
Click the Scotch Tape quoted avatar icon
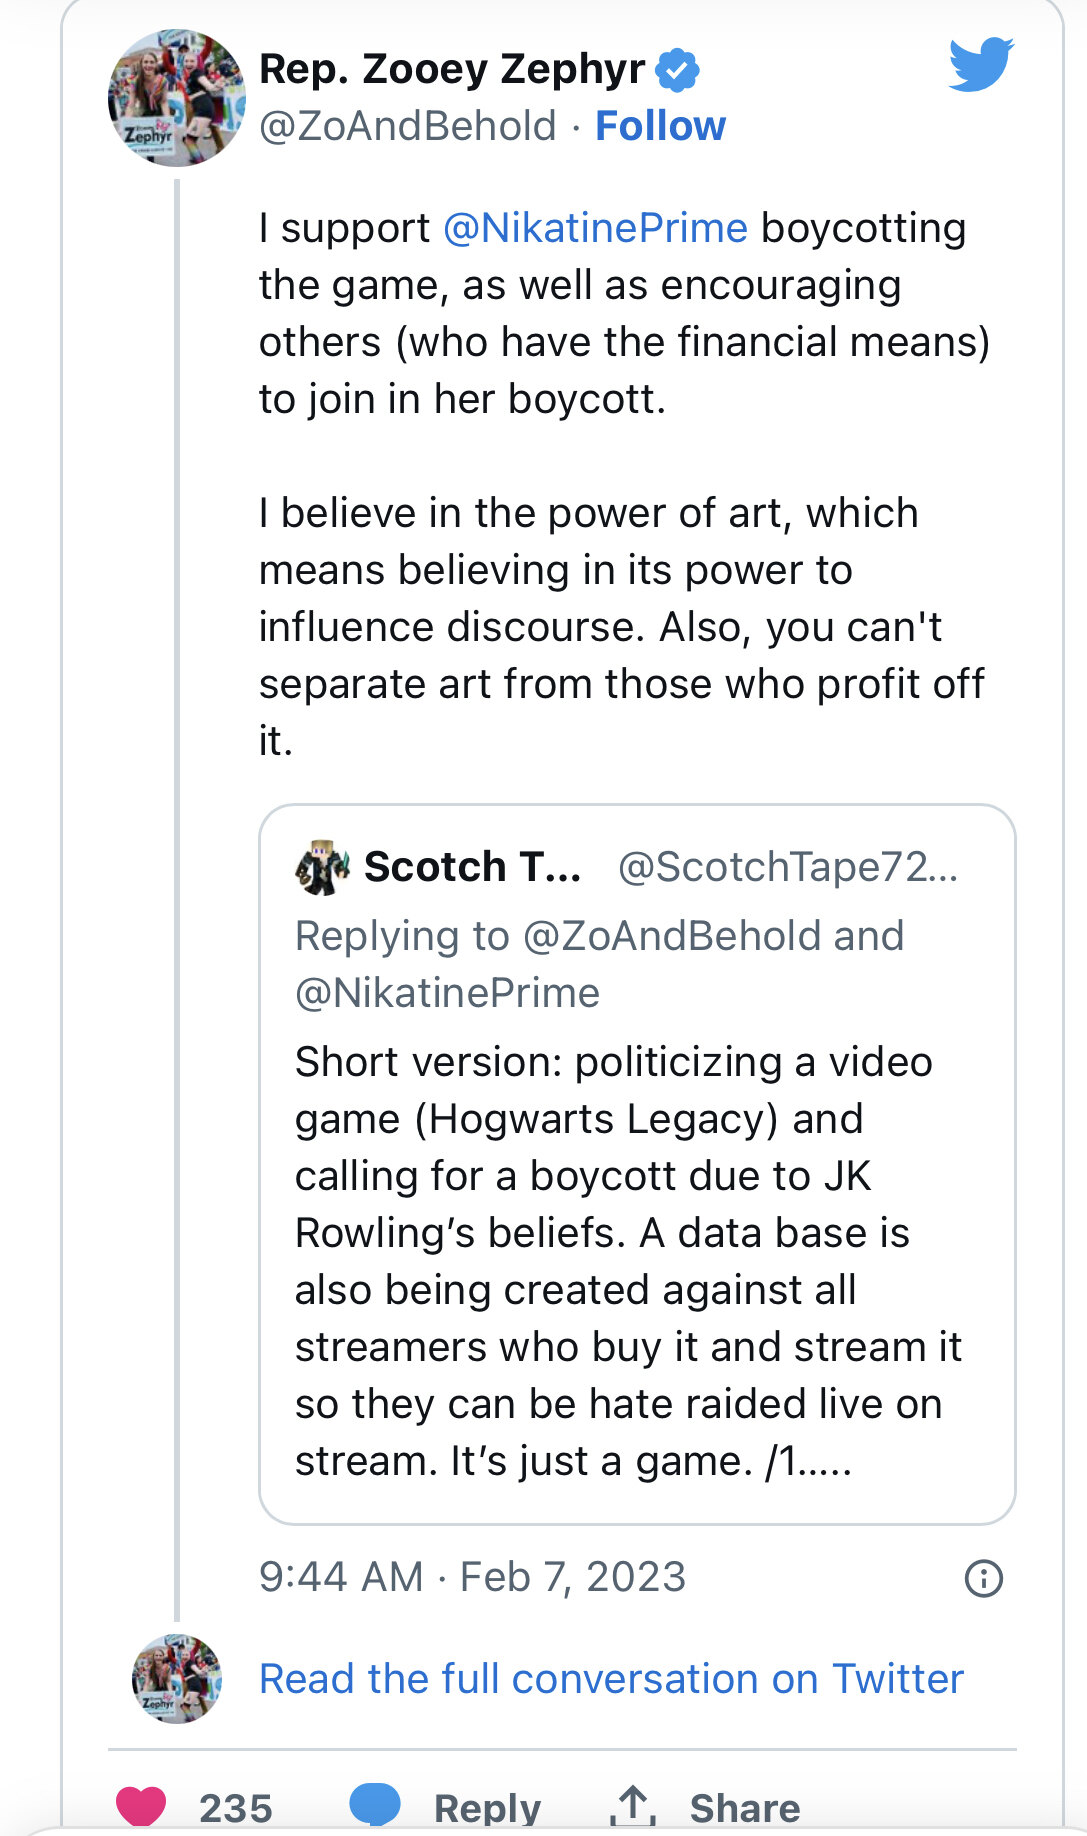pyautogui.click(x=322, y=867)
